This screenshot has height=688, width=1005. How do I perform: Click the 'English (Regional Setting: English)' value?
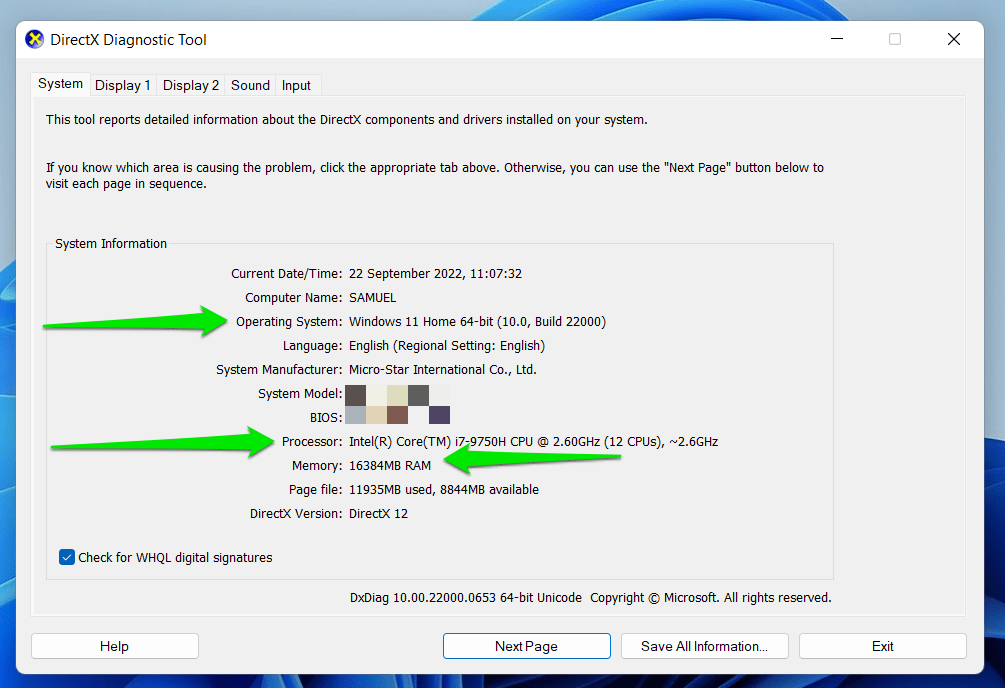[x=447, y=346]
